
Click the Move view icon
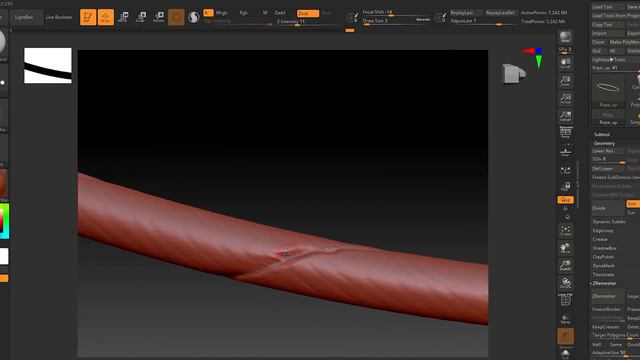tap(565, 248)
